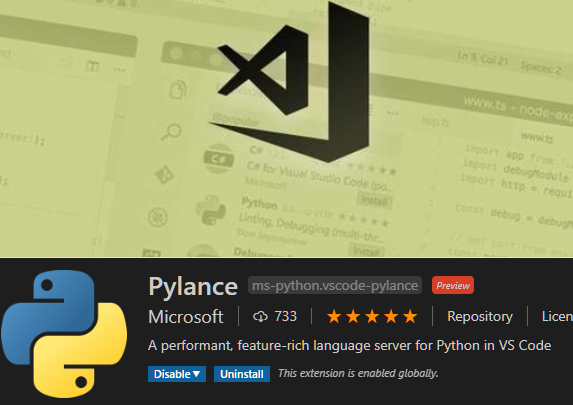Open the Repository link
This screenshot has width=573, height=405.
point(480,316)
